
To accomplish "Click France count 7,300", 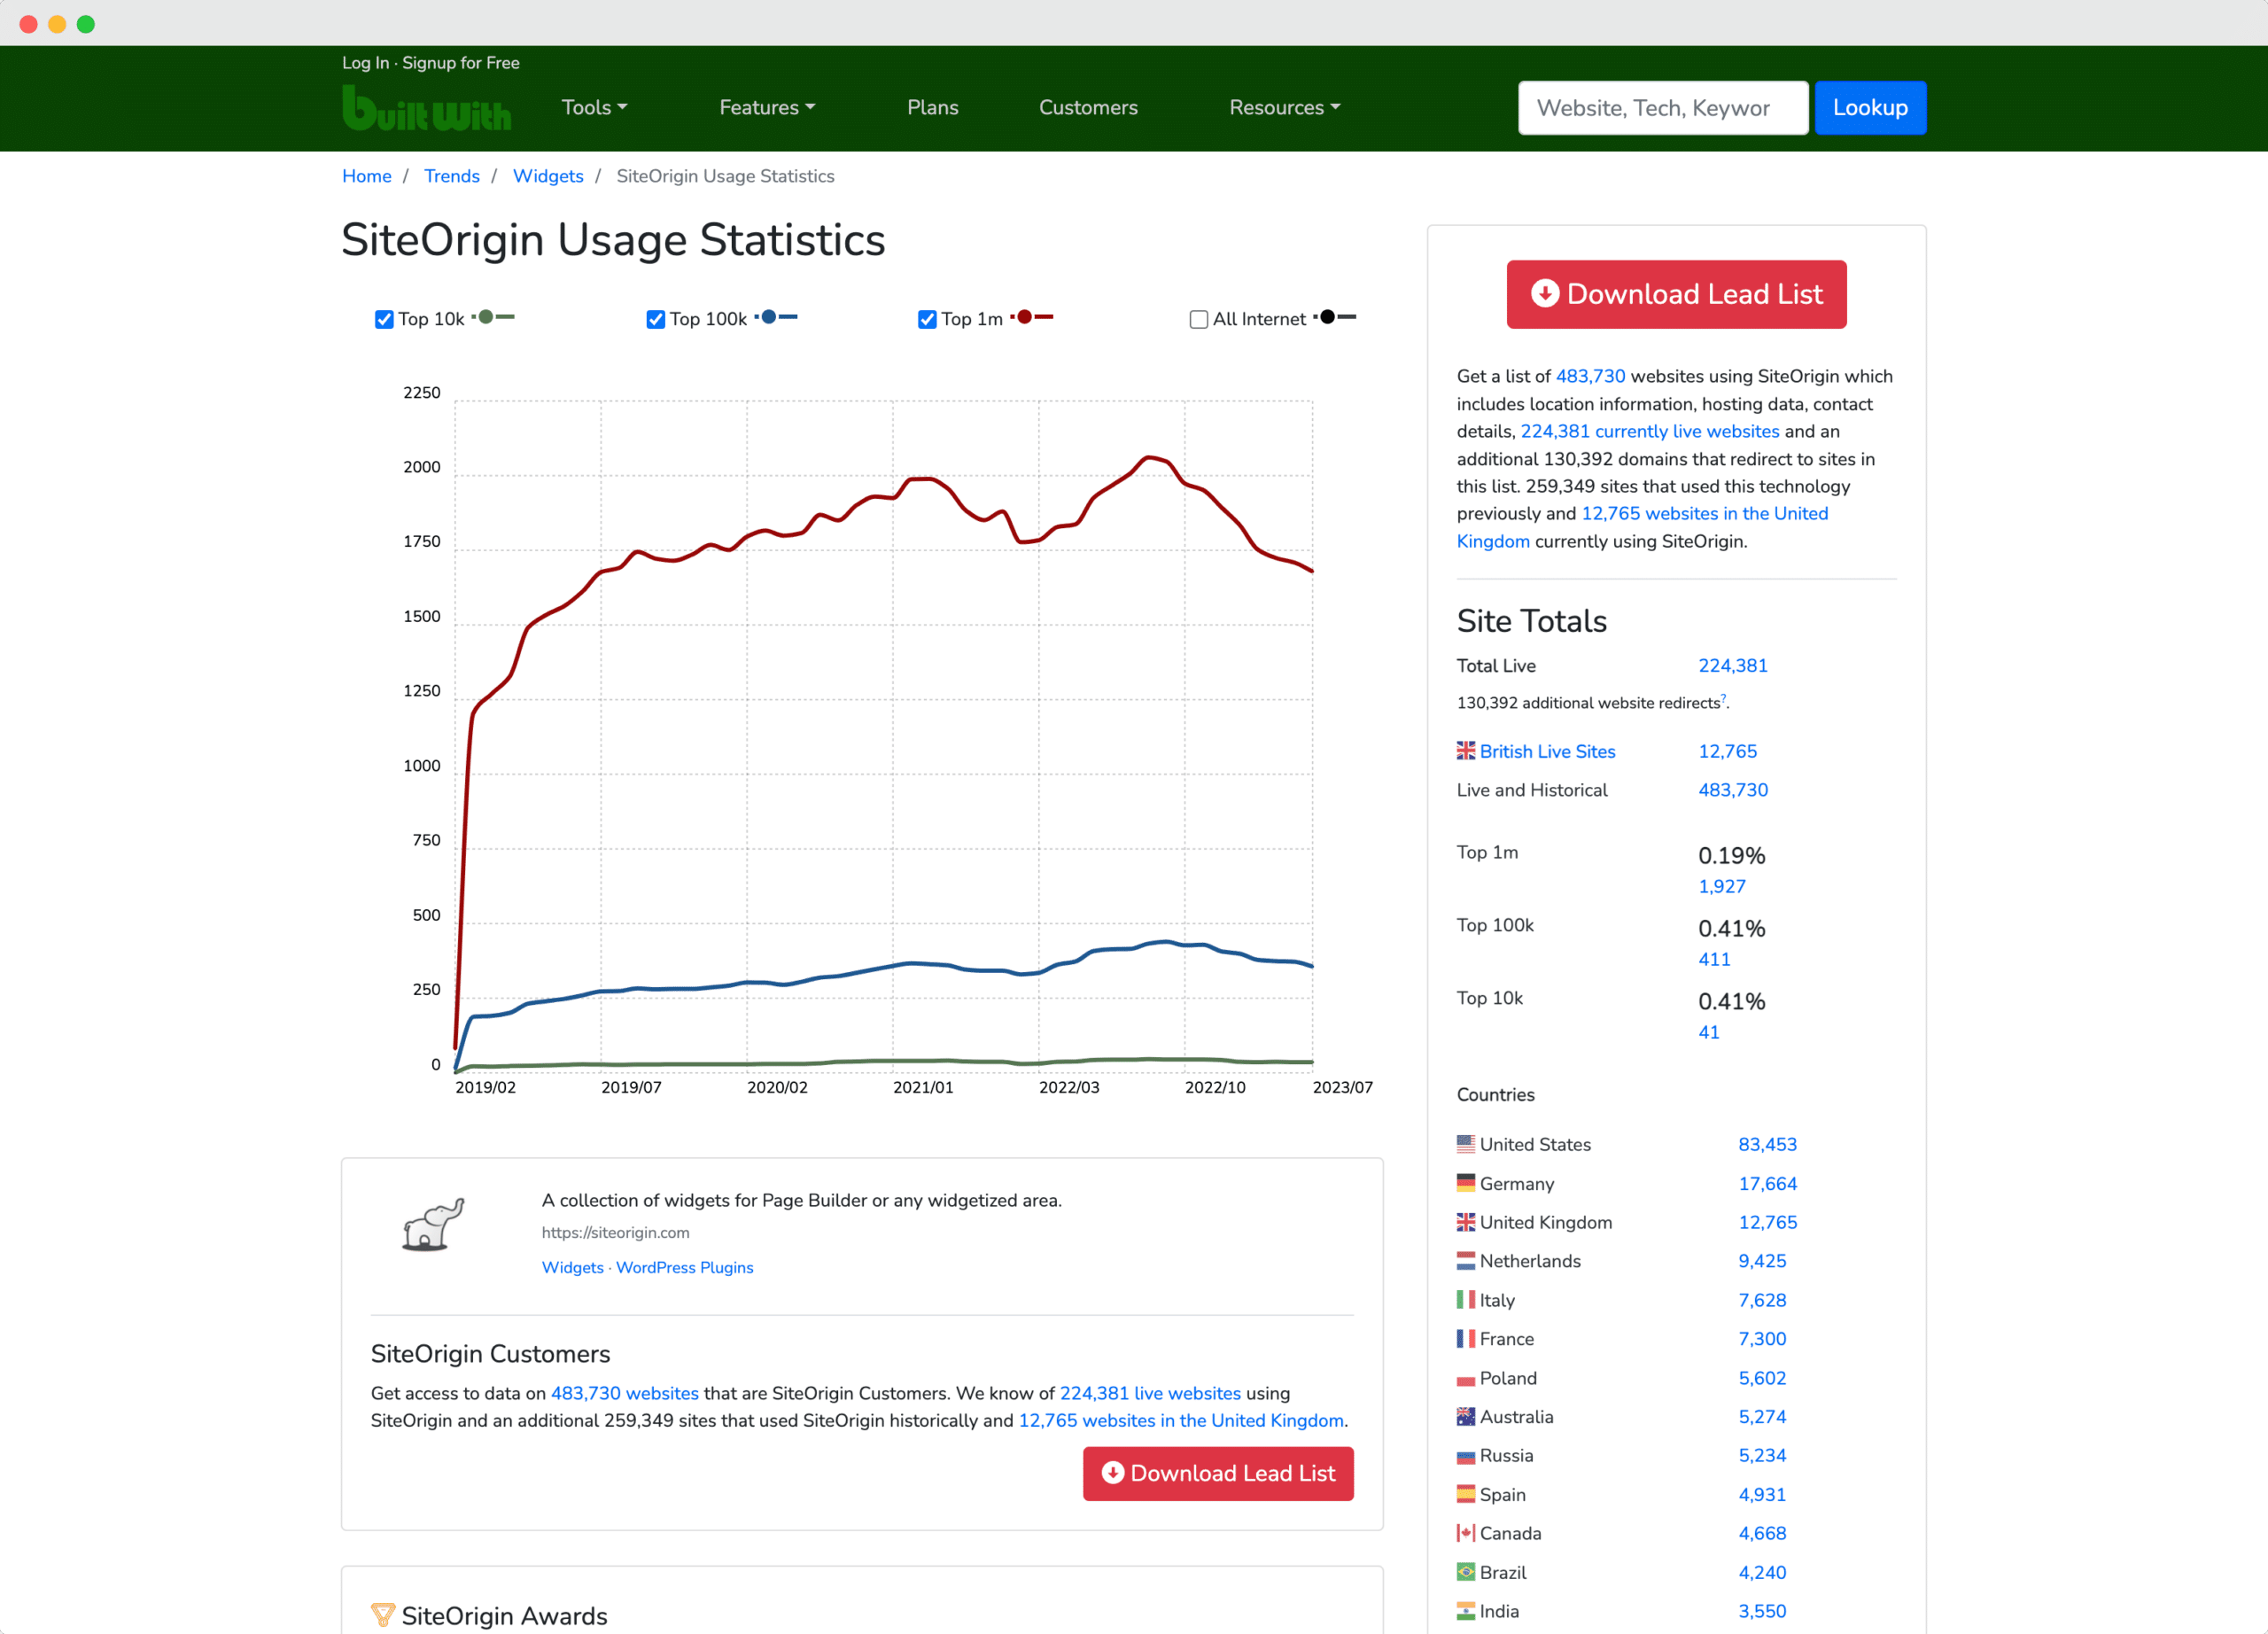I will click(x=1761, y=1339).
